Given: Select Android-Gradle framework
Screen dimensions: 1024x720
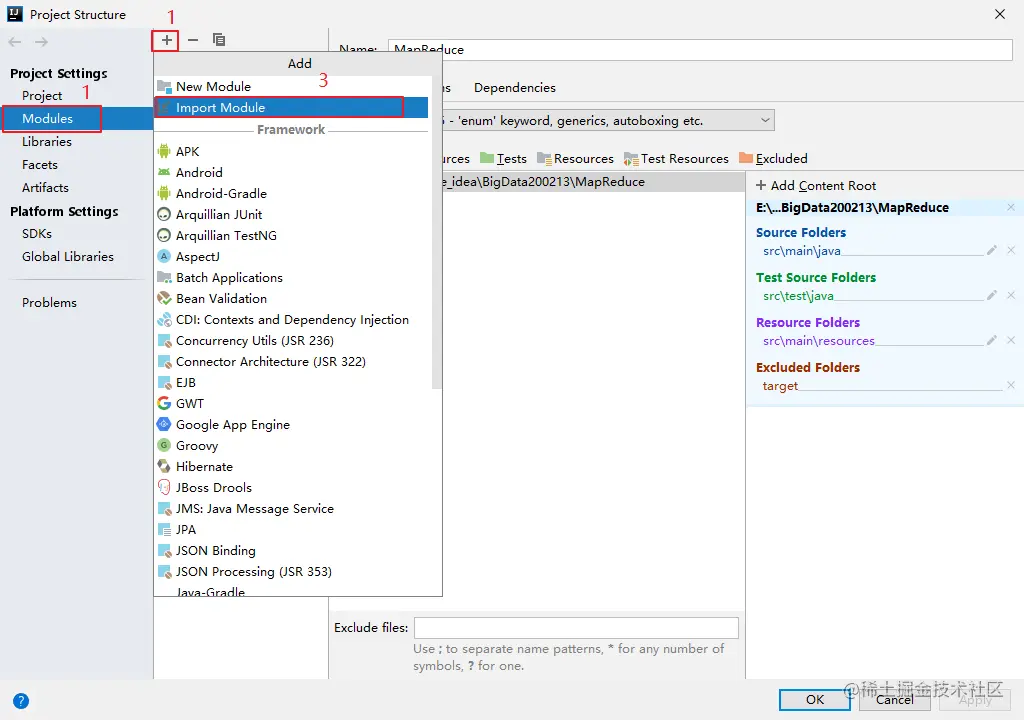Looking at the screenshot, I should (x=293, y=193).
